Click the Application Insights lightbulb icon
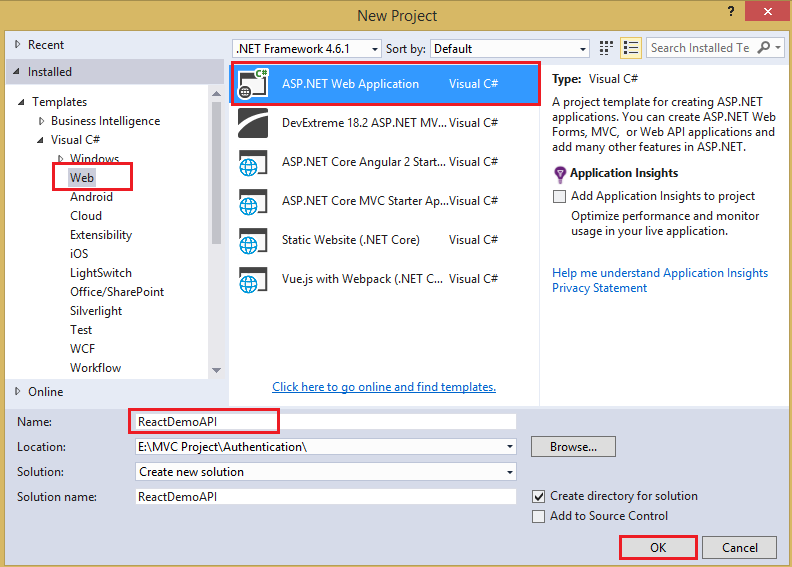 tap(560, 174)
